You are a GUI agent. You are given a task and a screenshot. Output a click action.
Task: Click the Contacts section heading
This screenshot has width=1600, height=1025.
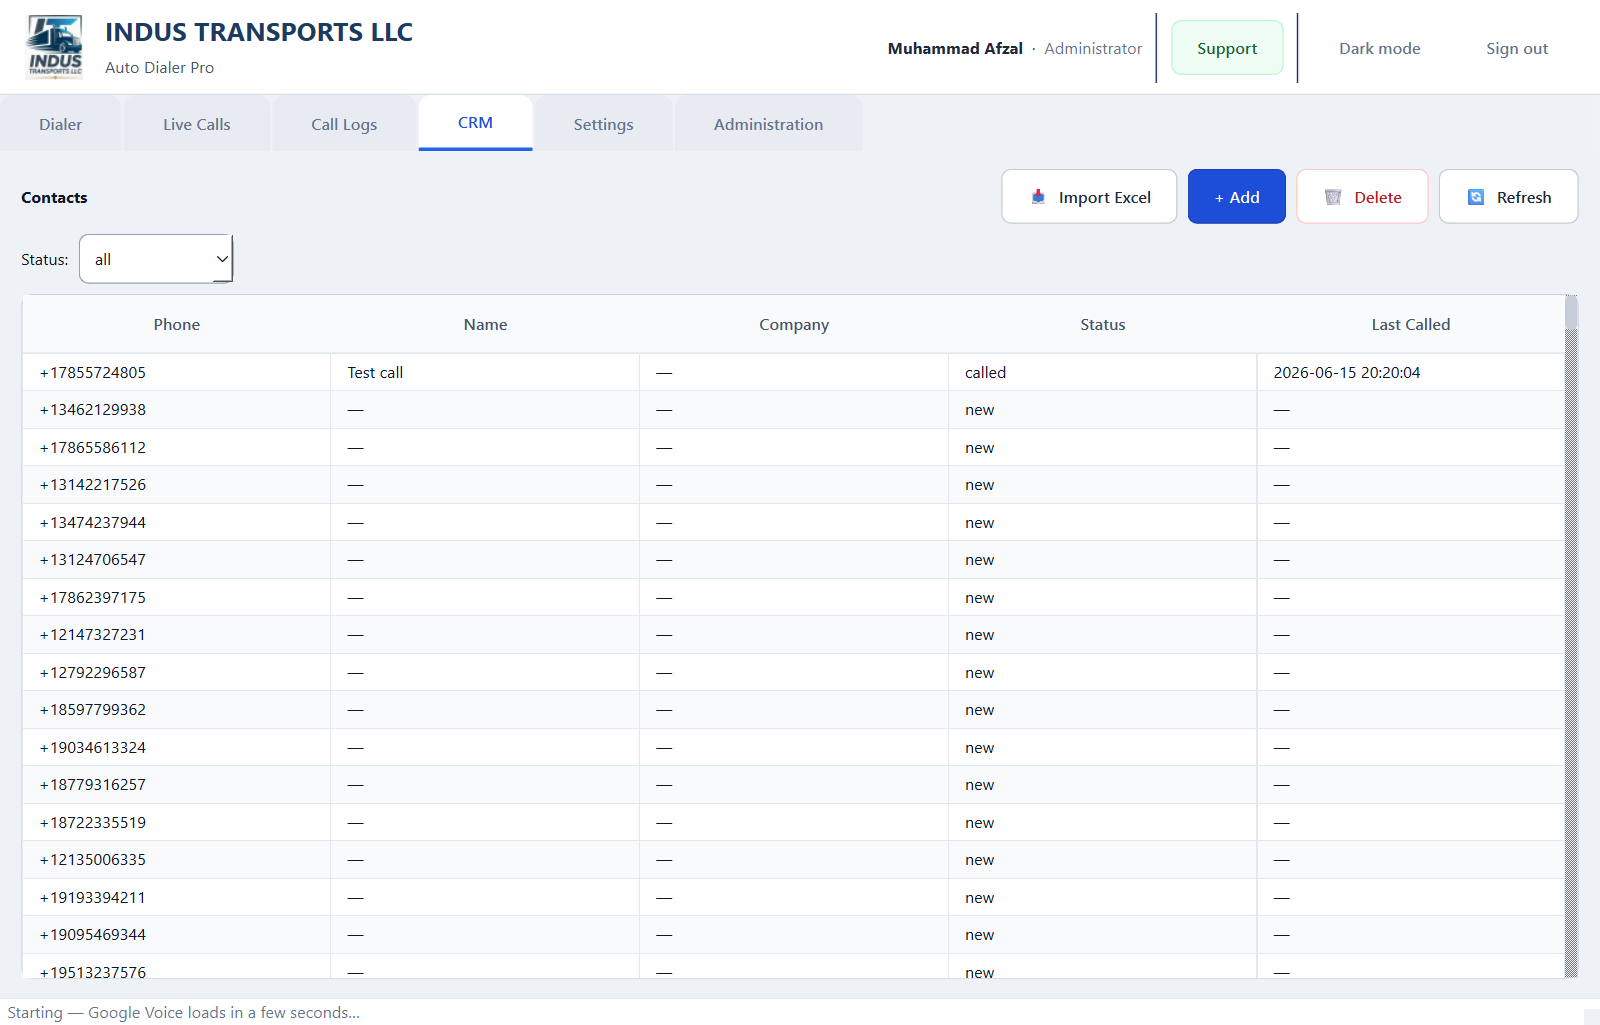coord(54,197)
